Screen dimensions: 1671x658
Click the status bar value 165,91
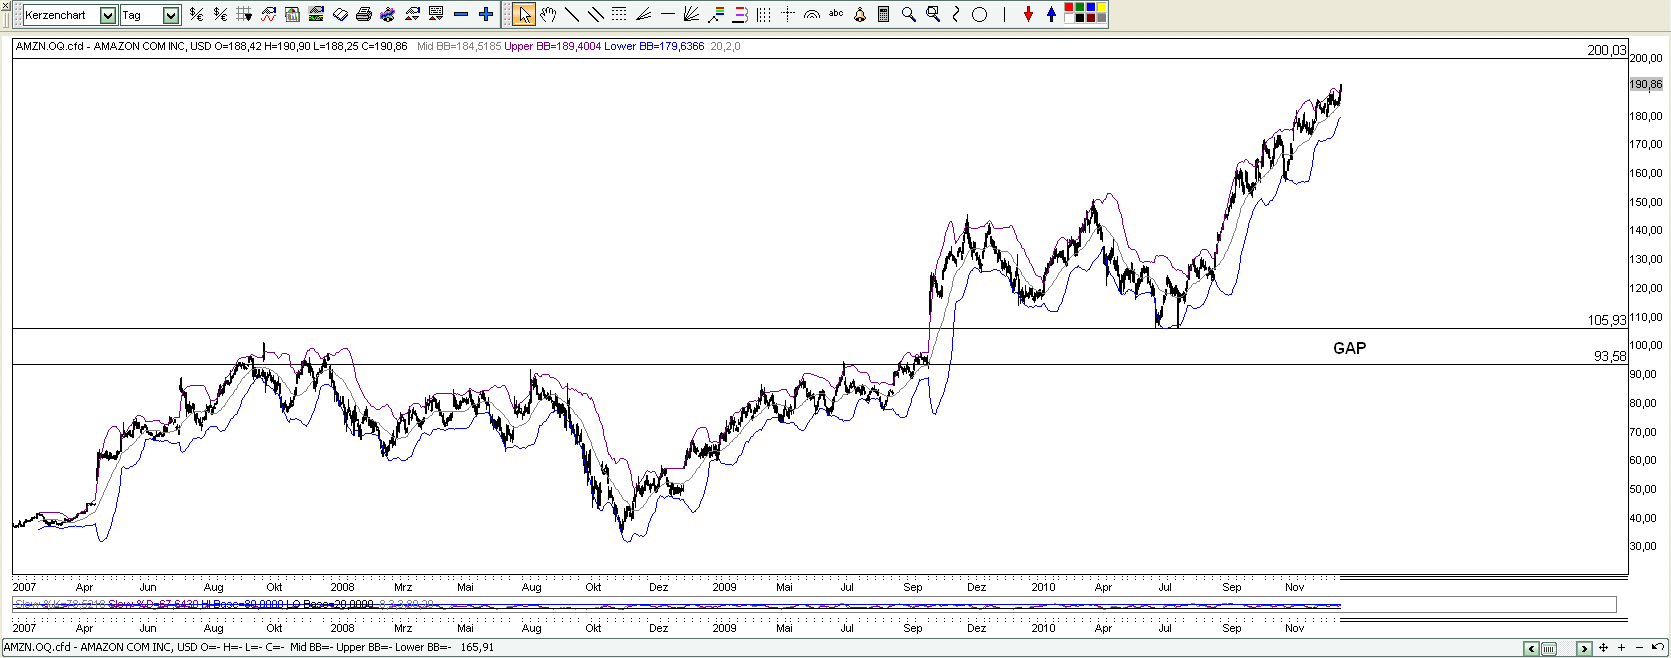click(477, 647)
